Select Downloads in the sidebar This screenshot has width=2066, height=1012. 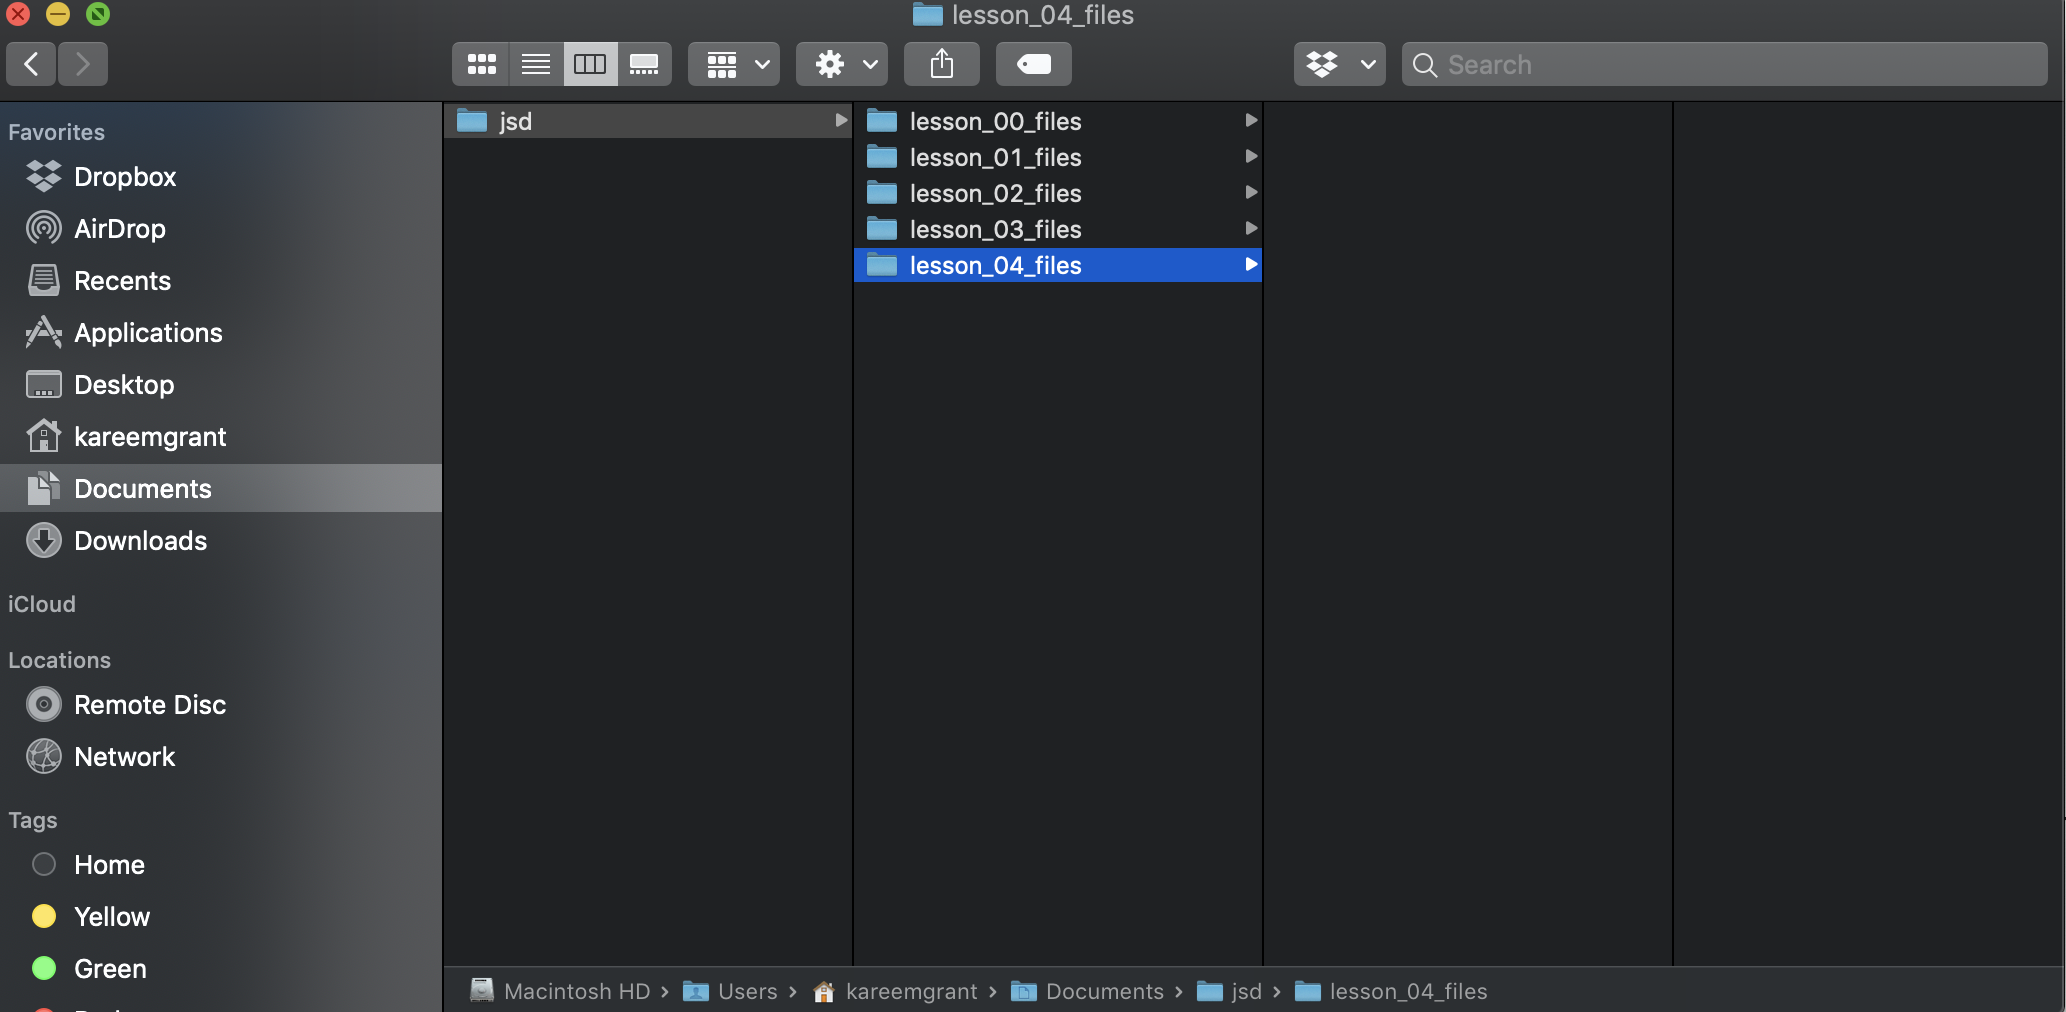point(140,541)
